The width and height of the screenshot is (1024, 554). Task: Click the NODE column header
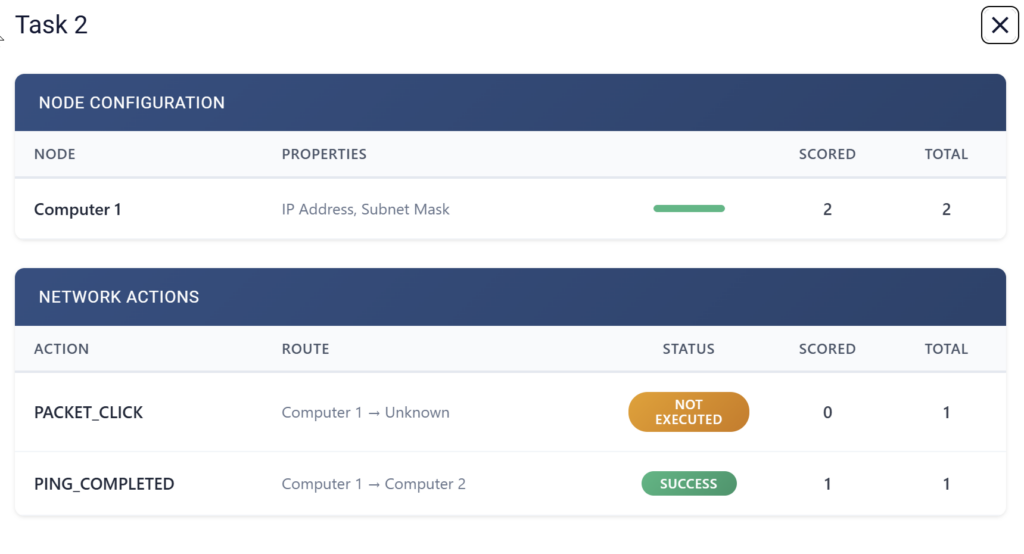[55, 154]
